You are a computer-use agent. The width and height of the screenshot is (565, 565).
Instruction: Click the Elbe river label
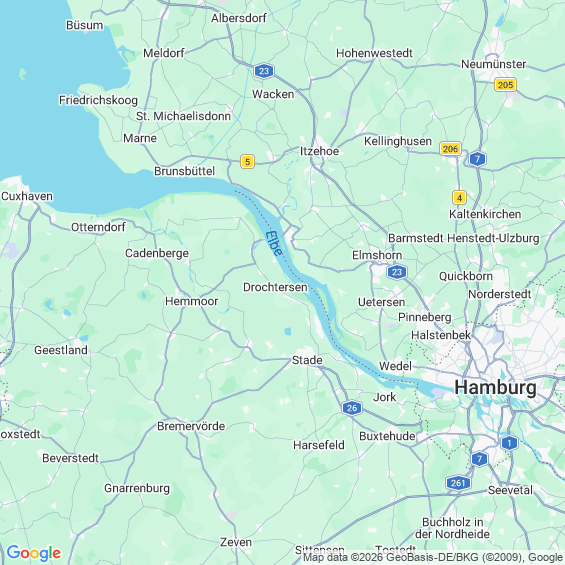(x=274, y=244)
